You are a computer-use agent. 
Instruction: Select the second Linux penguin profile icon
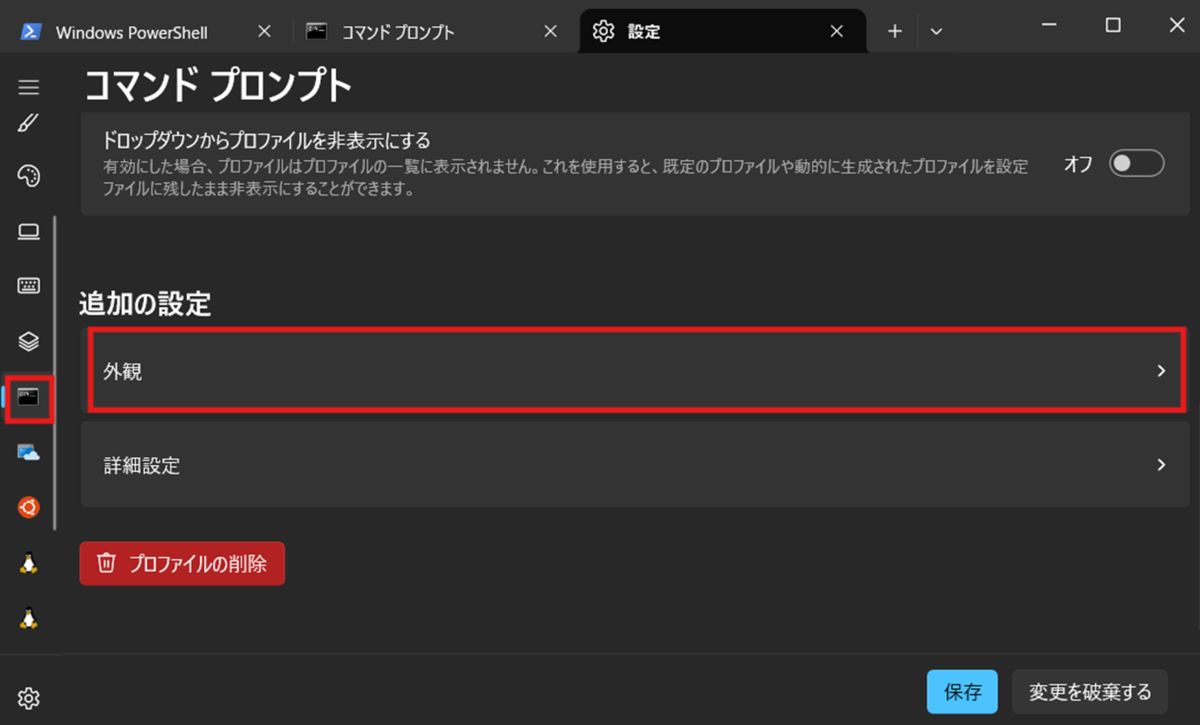click(x=29, y=618)
